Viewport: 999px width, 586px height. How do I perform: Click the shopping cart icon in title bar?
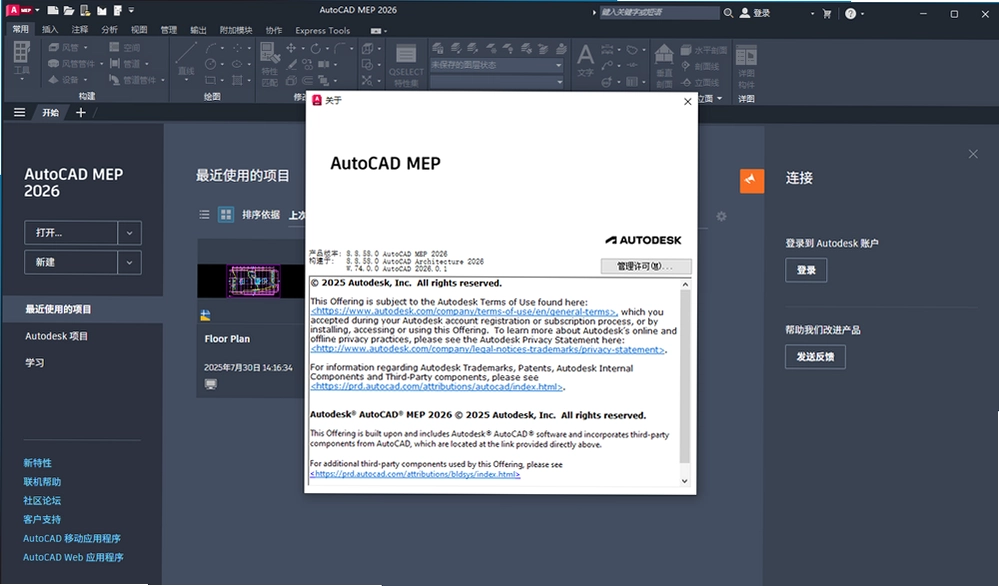point(827,13)
